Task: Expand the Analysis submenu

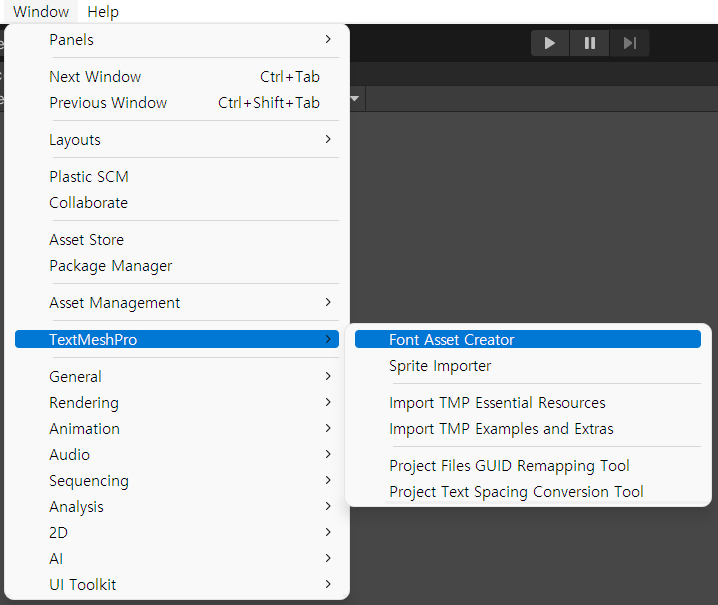Action: [177, 507]
